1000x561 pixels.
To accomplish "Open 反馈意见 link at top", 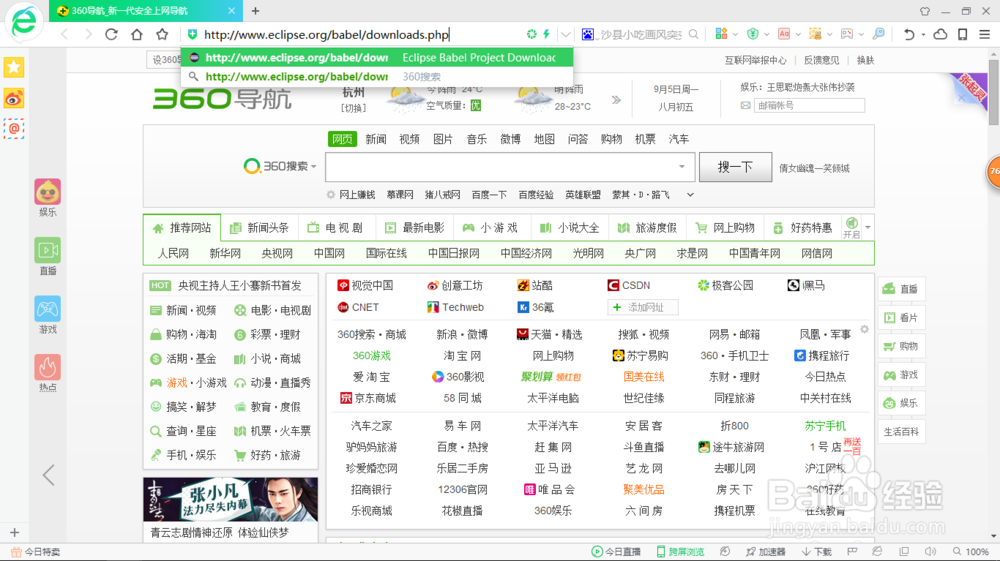I will pyautogui.click(x=821, y=60).
